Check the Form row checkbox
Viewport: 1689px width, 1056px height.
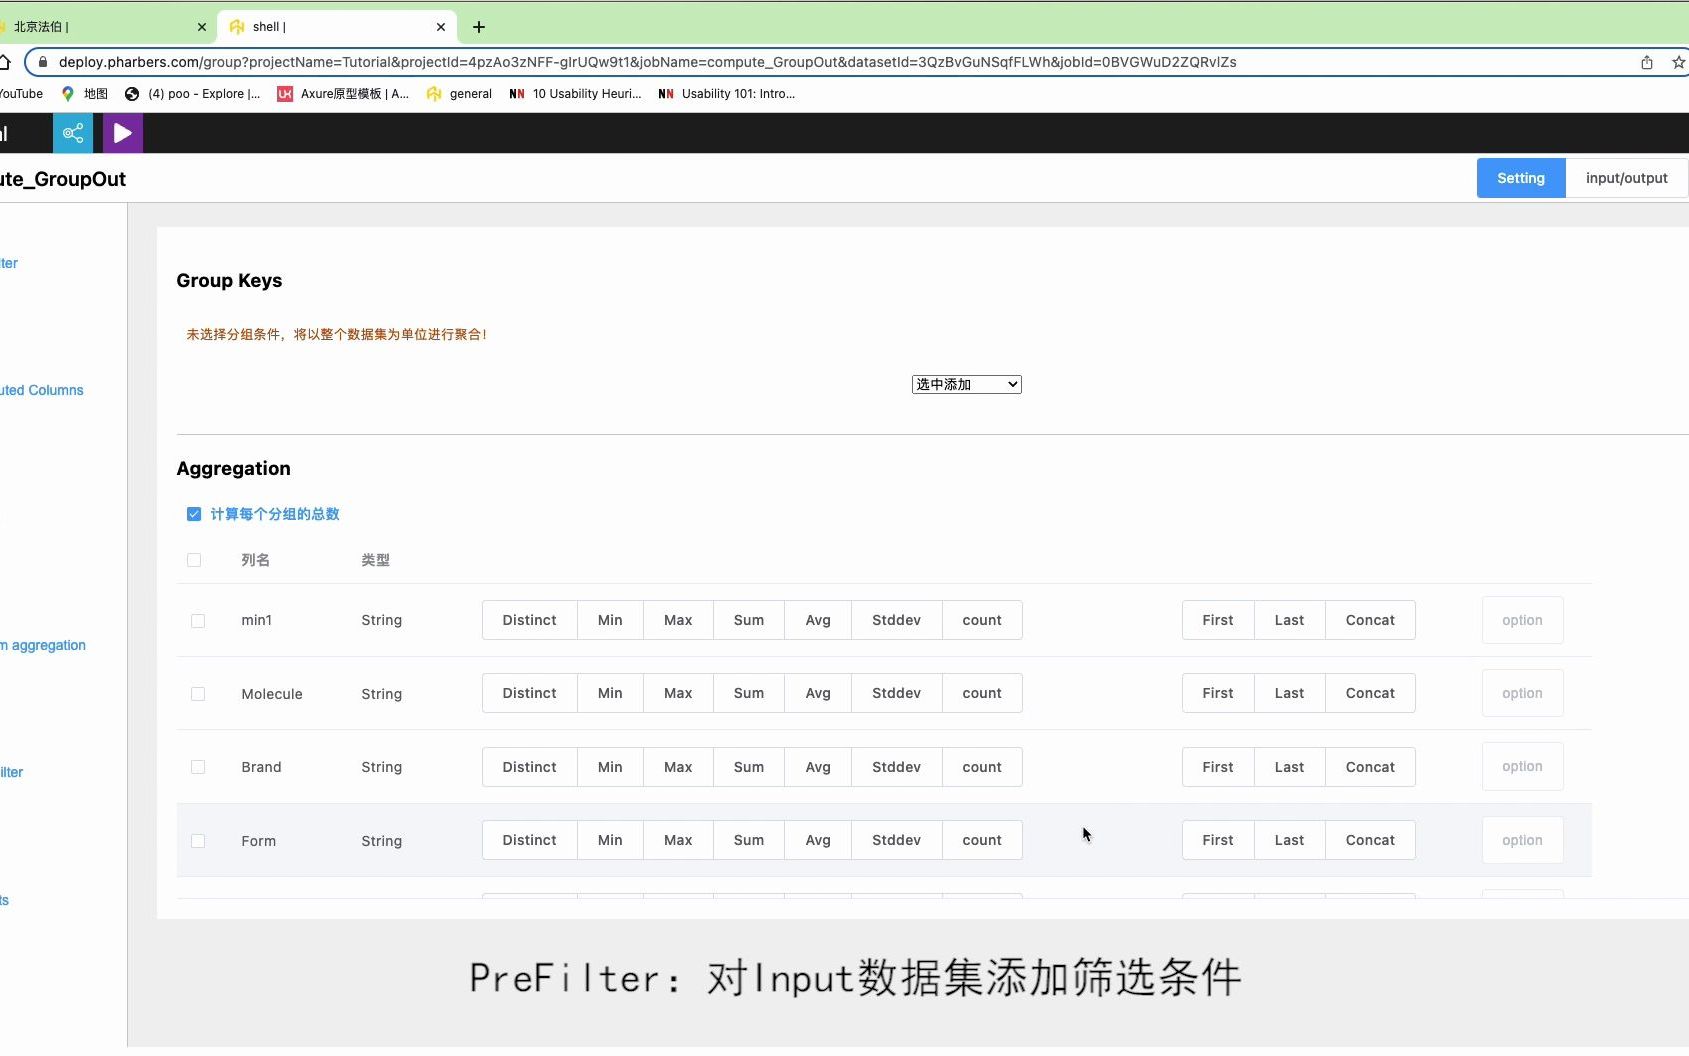click(x=198, y=841)
